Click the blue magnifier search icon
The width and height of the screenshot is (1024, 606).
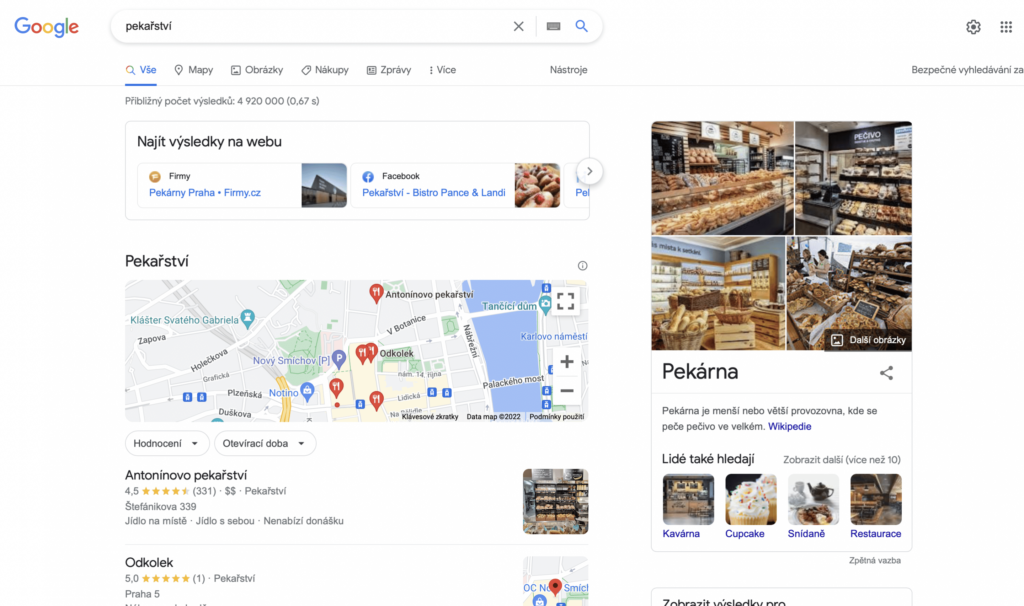(x=582, y=26)
